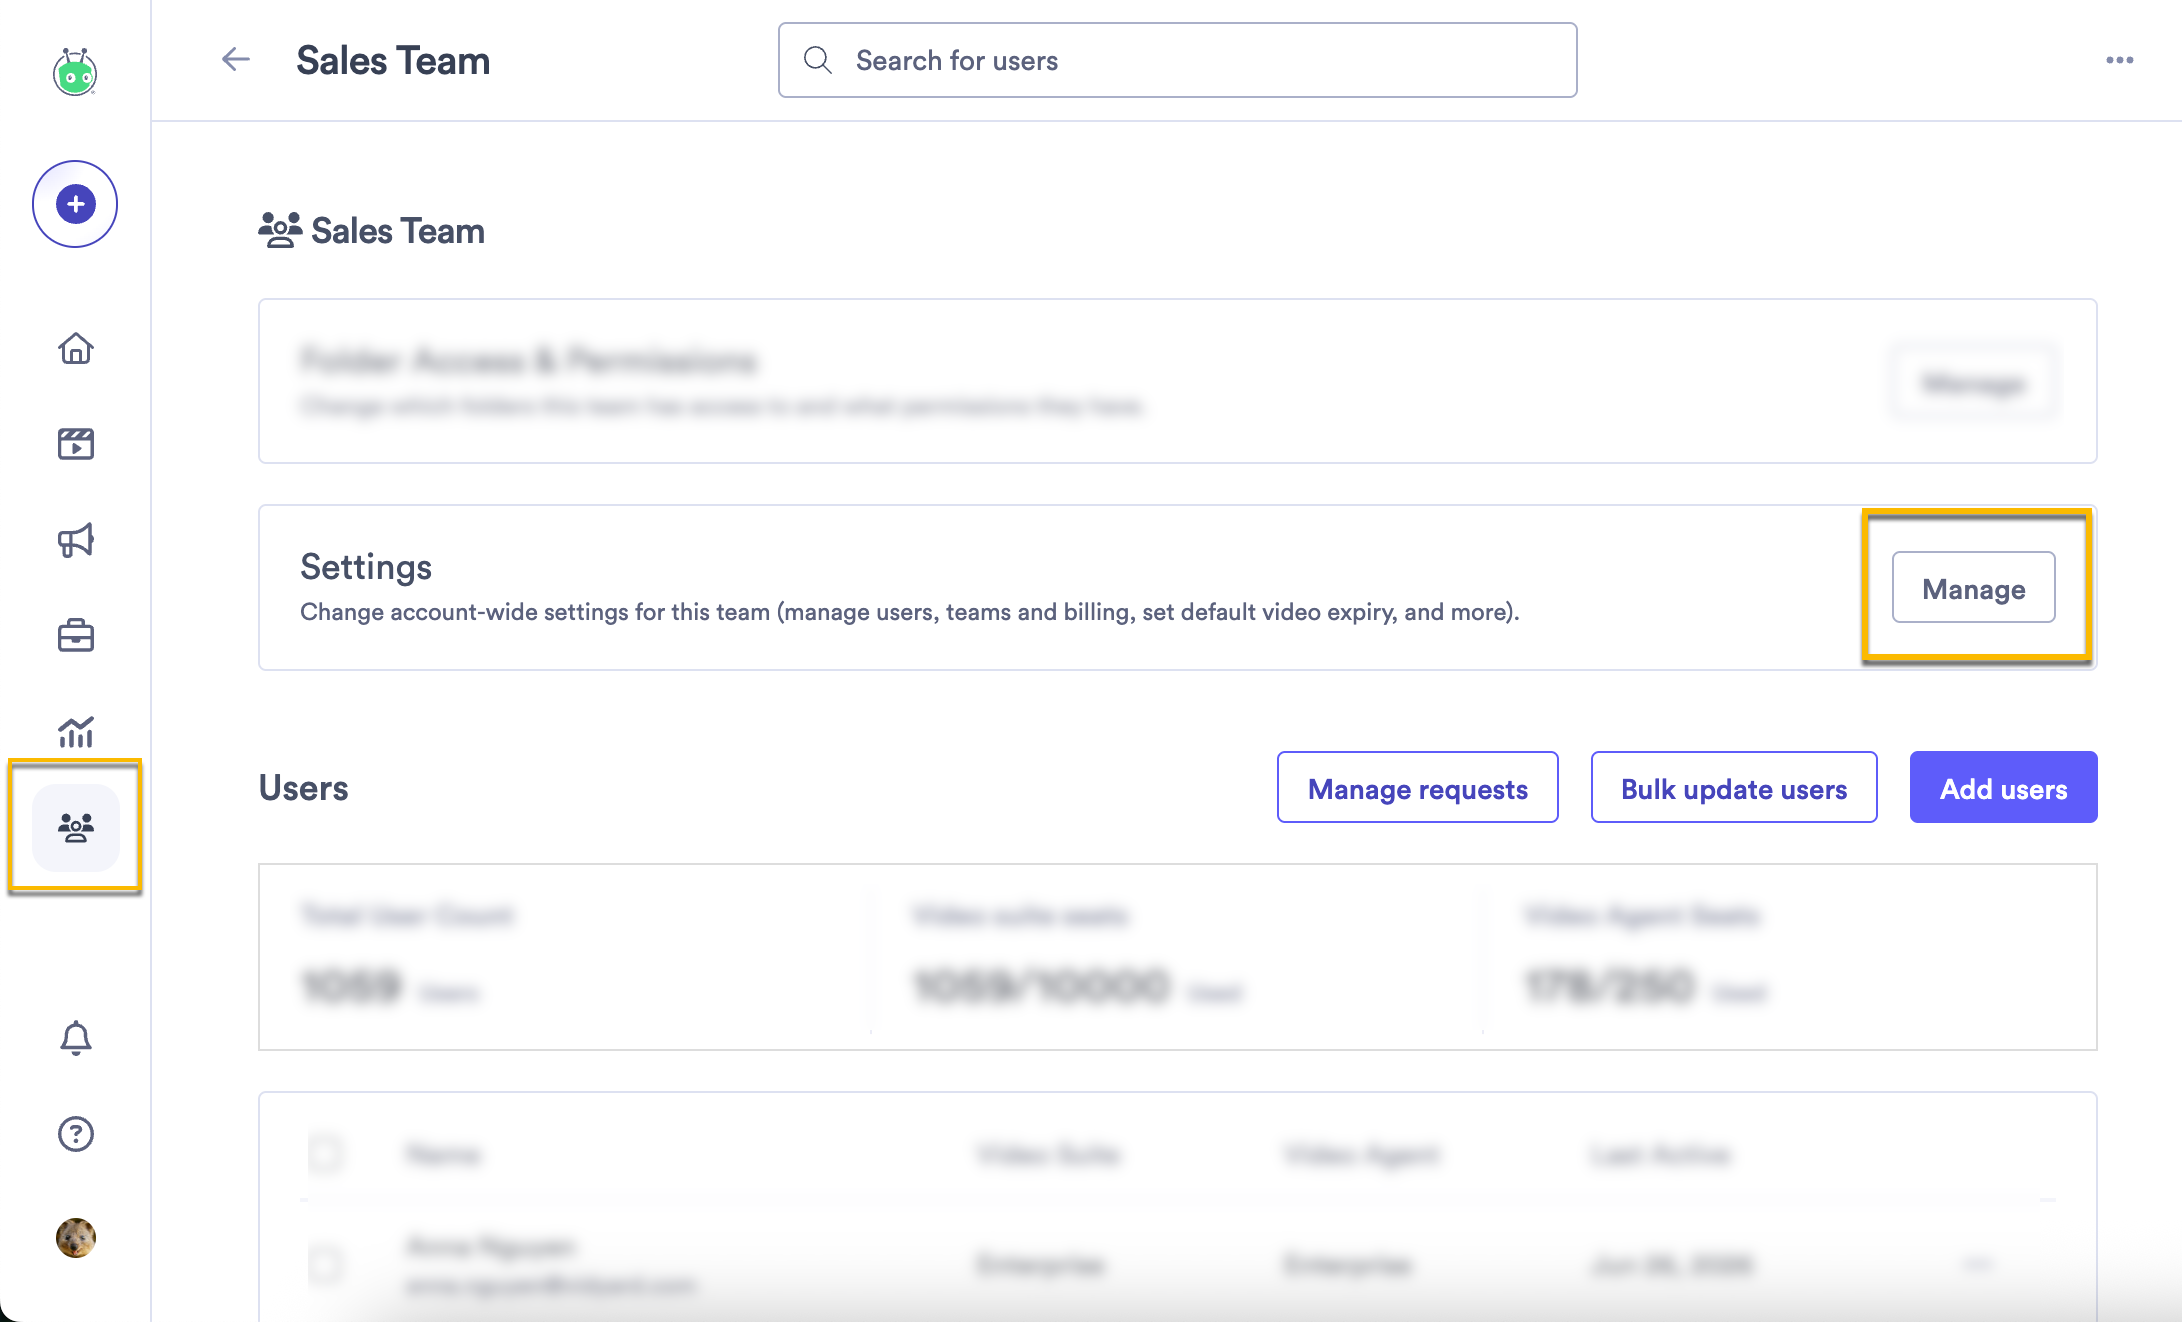Open the help question mark icon
The image size is (2182, 1322).
[x=76, y=1134]
